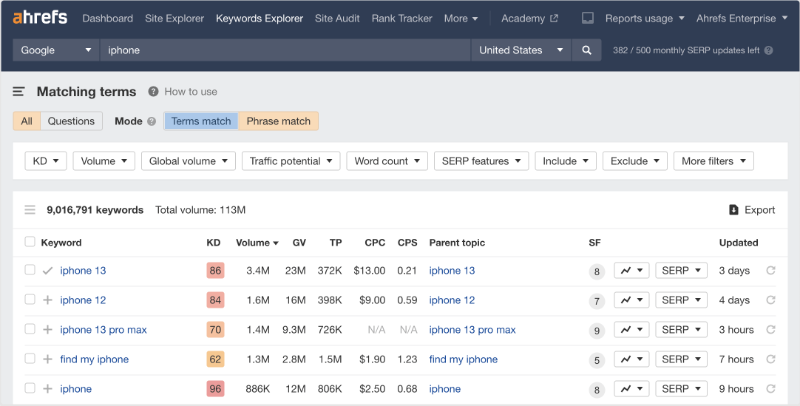Click SERP features count 9 badge

coord(597,331)
